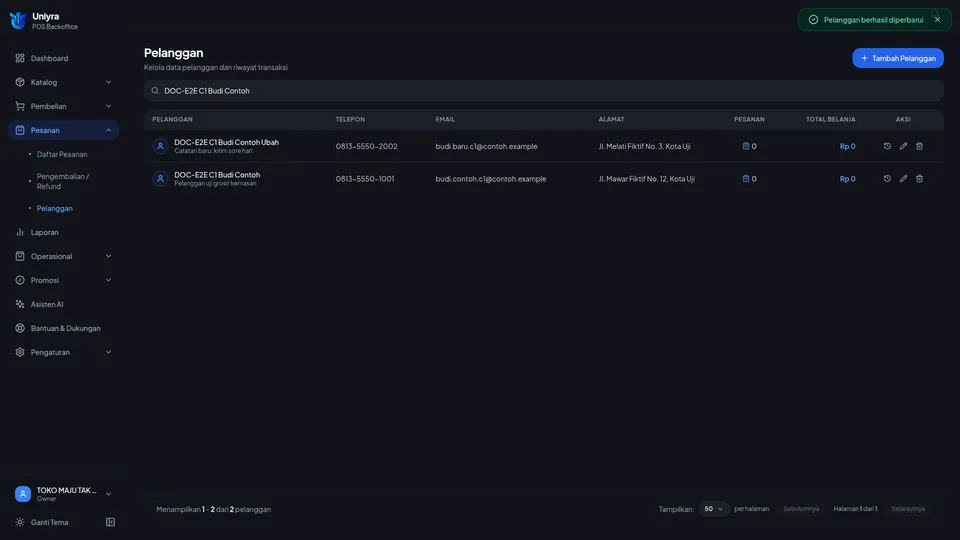
Task: Expand the Pembelian menu chevron
Action: 108,106
